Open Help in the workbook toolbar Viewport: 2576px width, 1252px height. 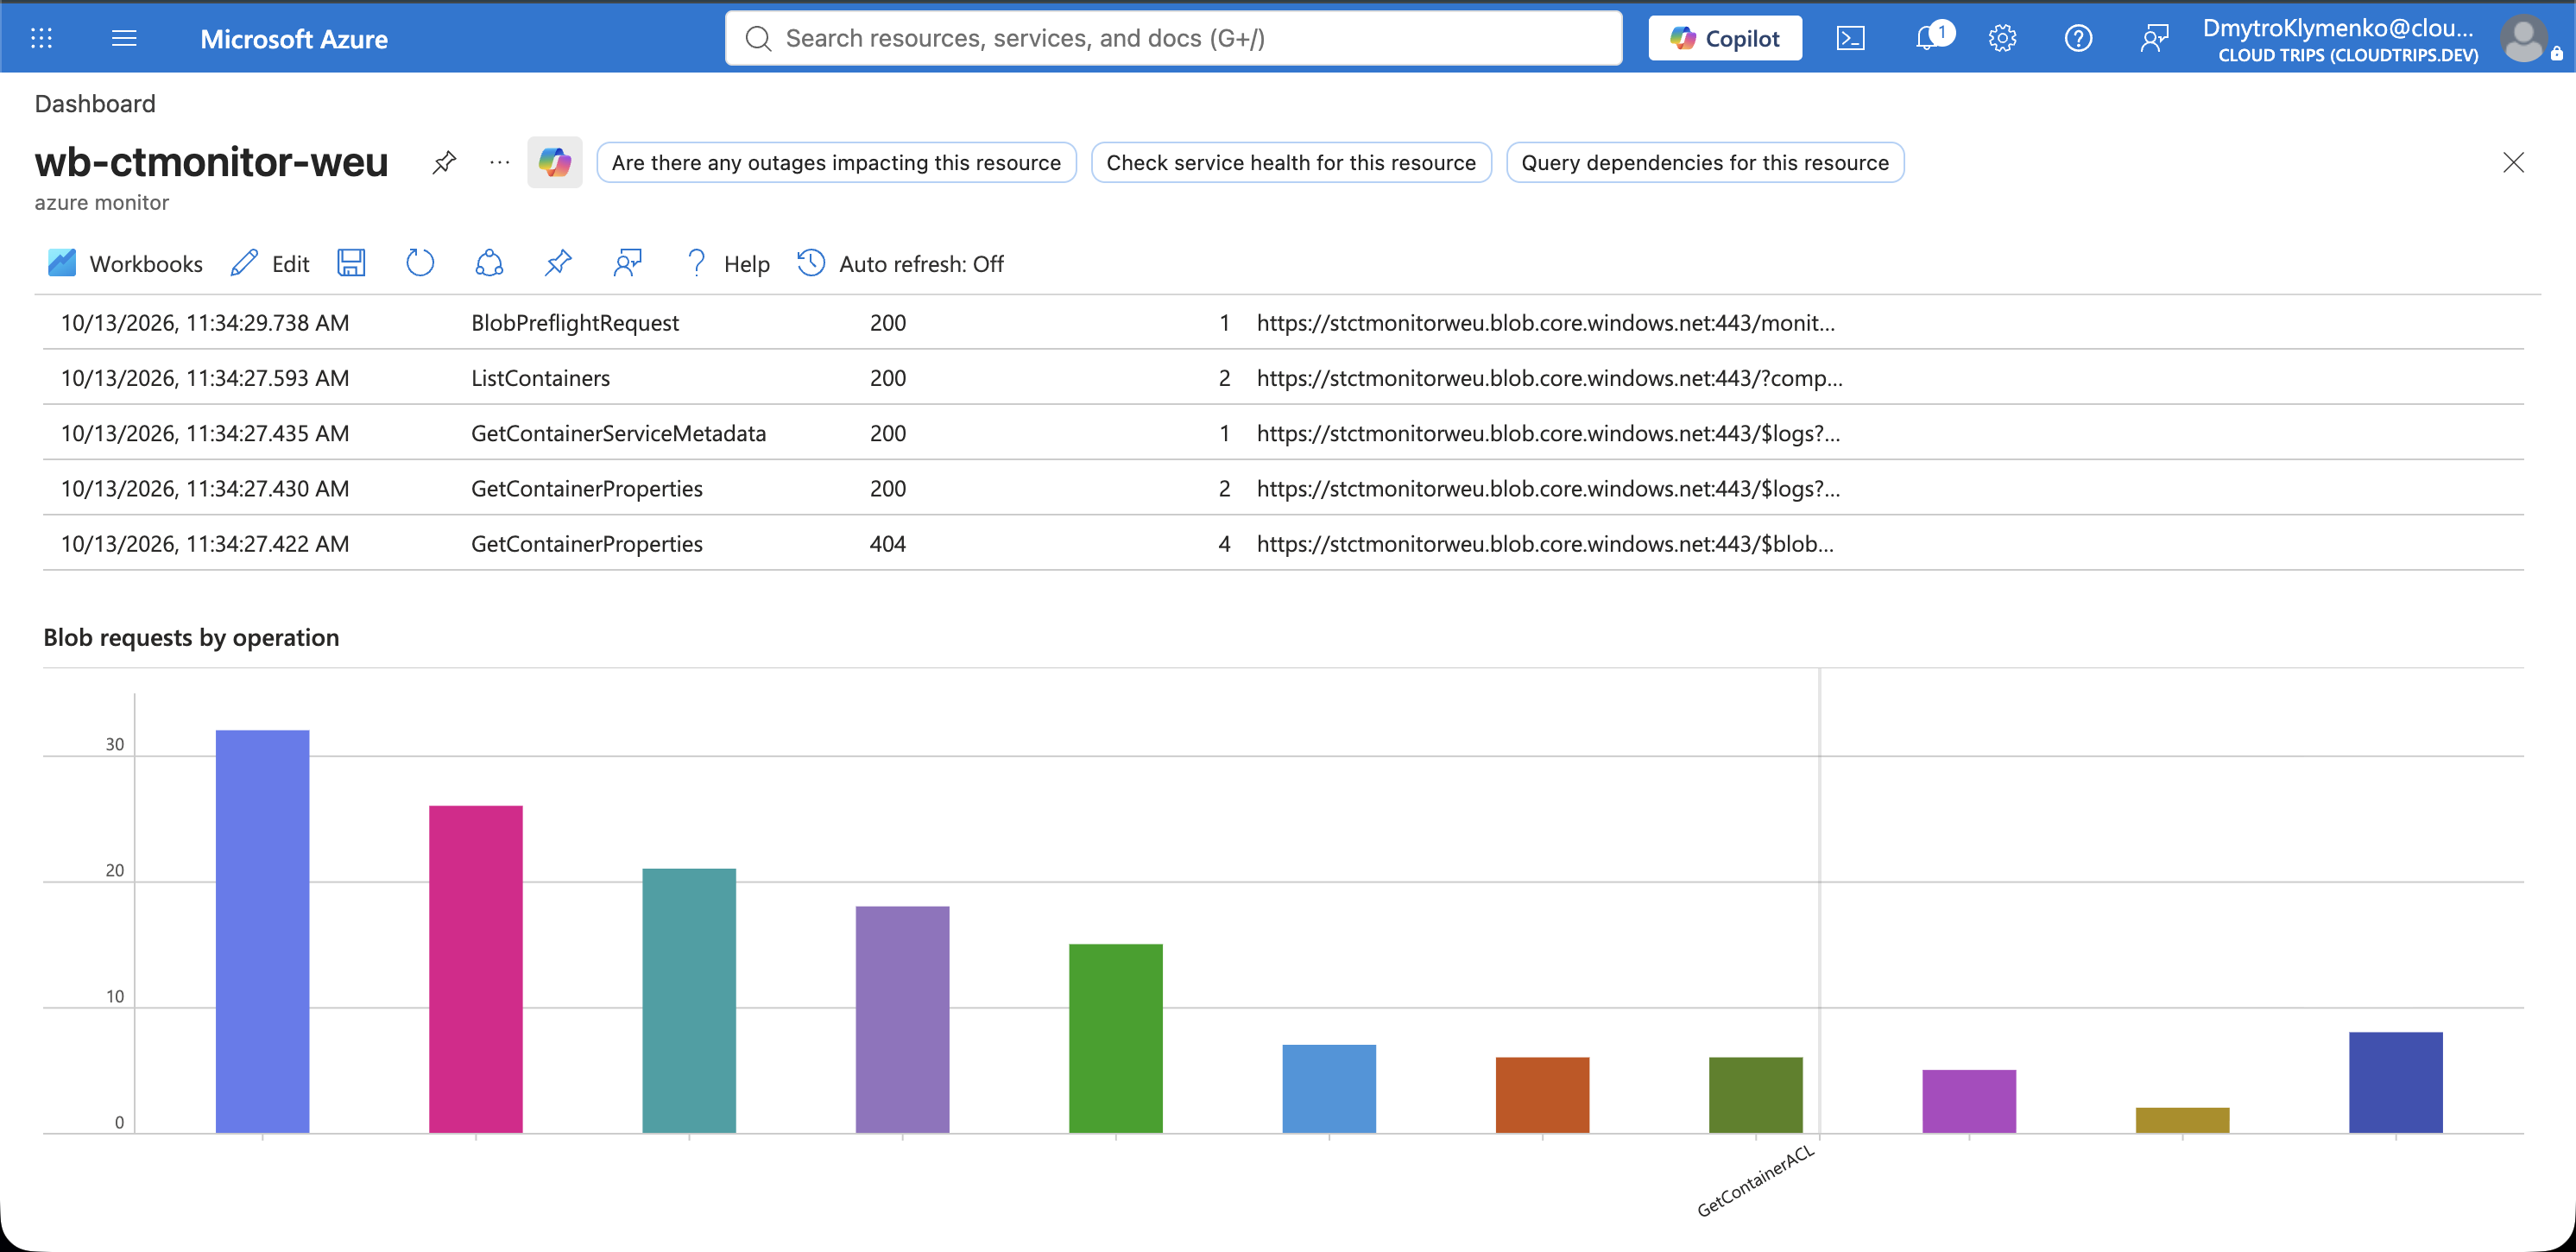[727, 263]
